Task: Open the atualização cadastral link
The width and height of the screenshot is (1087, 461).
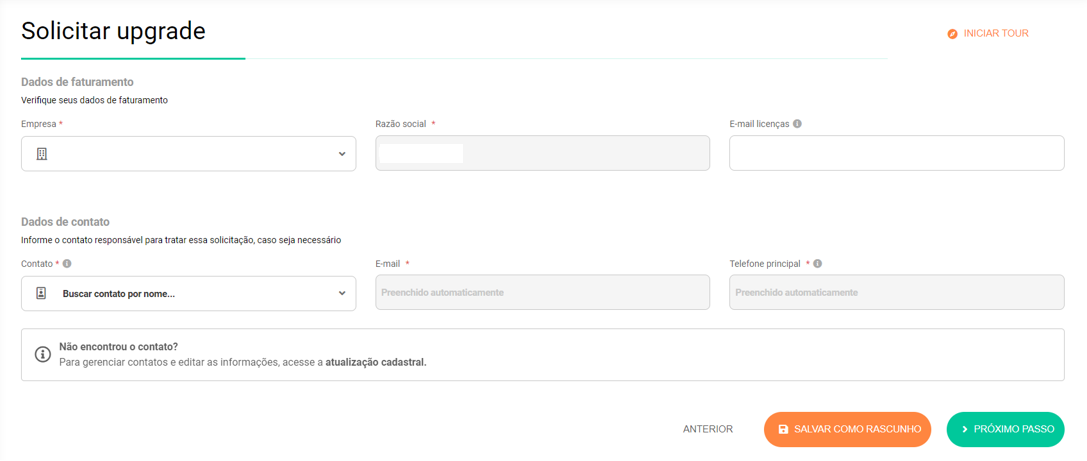Action: pos(376,362)
